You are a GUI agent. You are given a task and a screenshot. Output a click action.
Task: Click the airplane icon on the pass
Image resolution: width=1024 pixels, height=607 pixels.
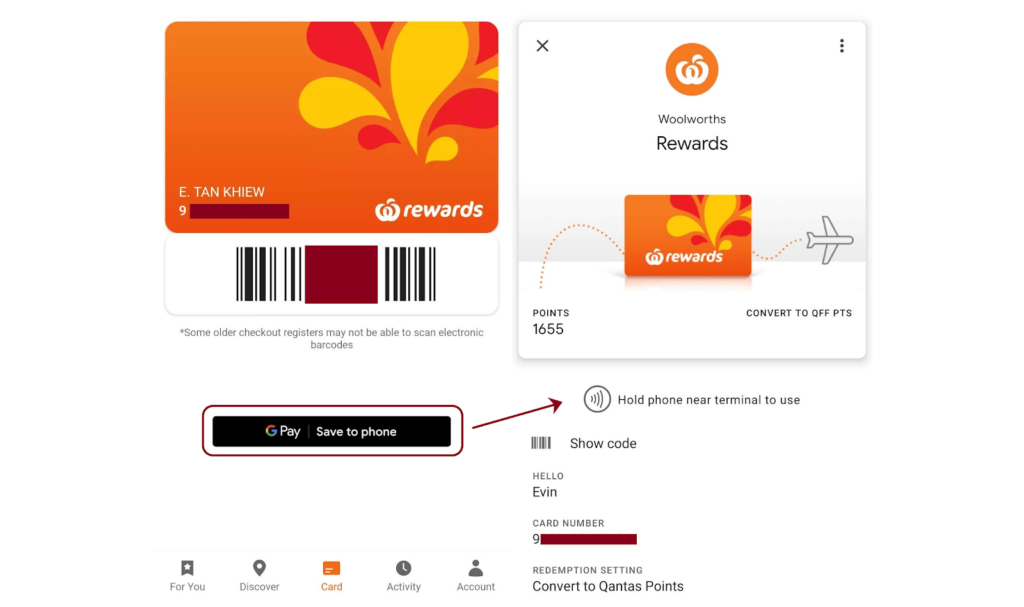829,240
